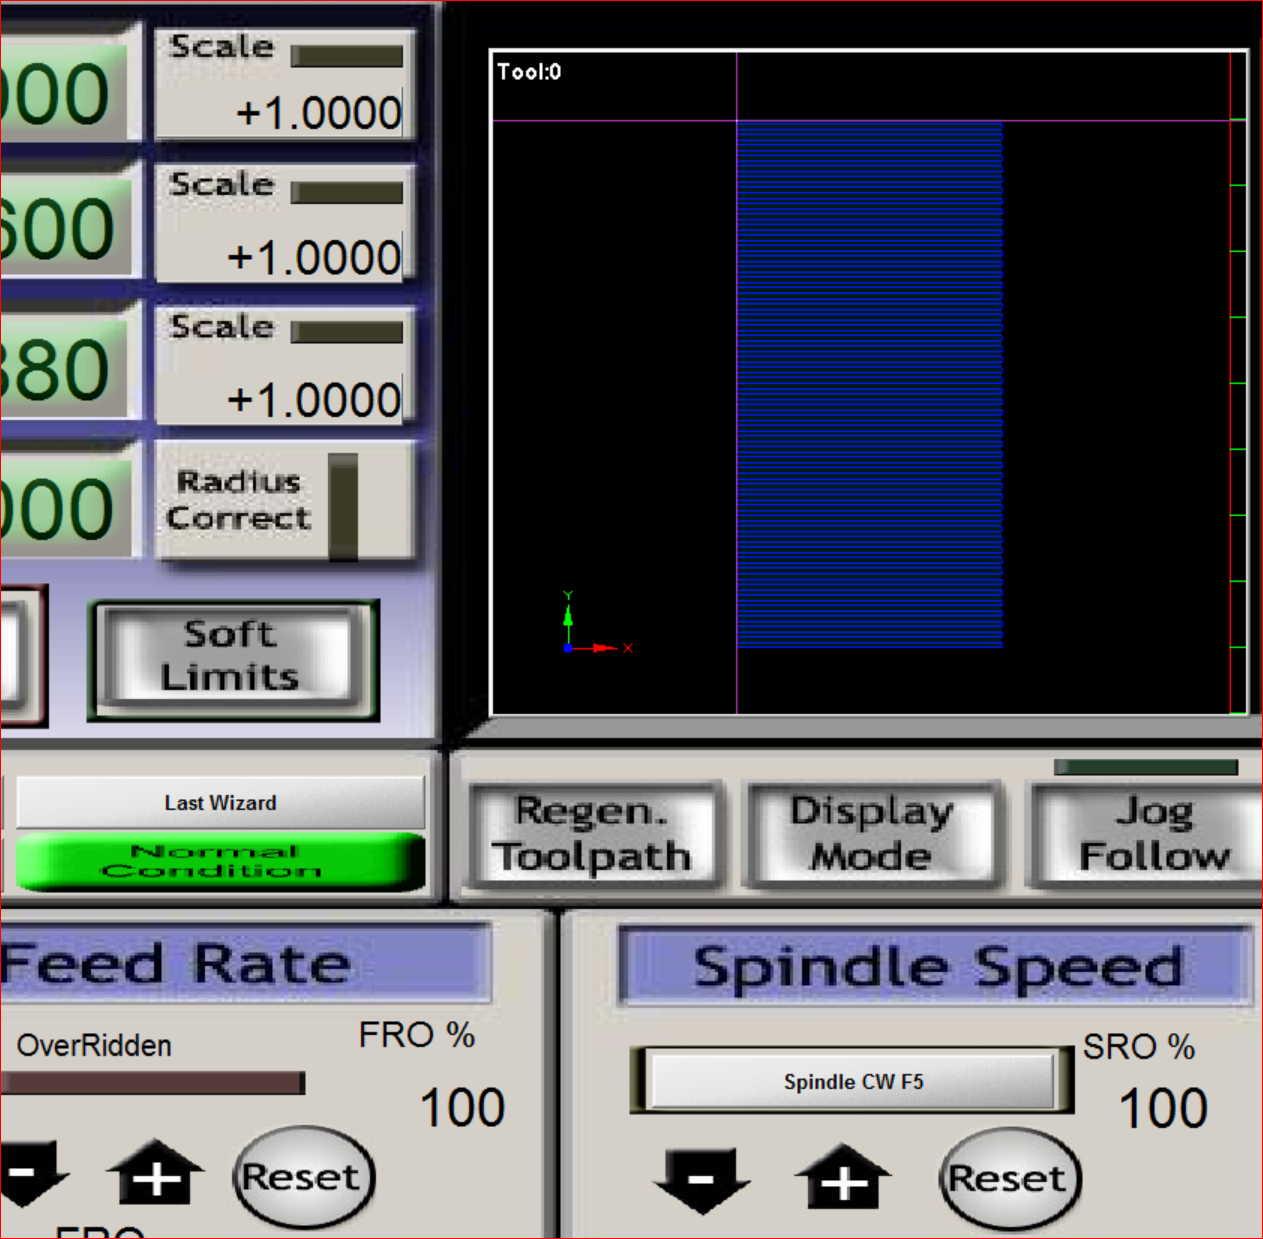The width and height of the screenshot is (1263, 1239).
Task: Click the FRO % value 100
Action: [x=462, y=1108]
